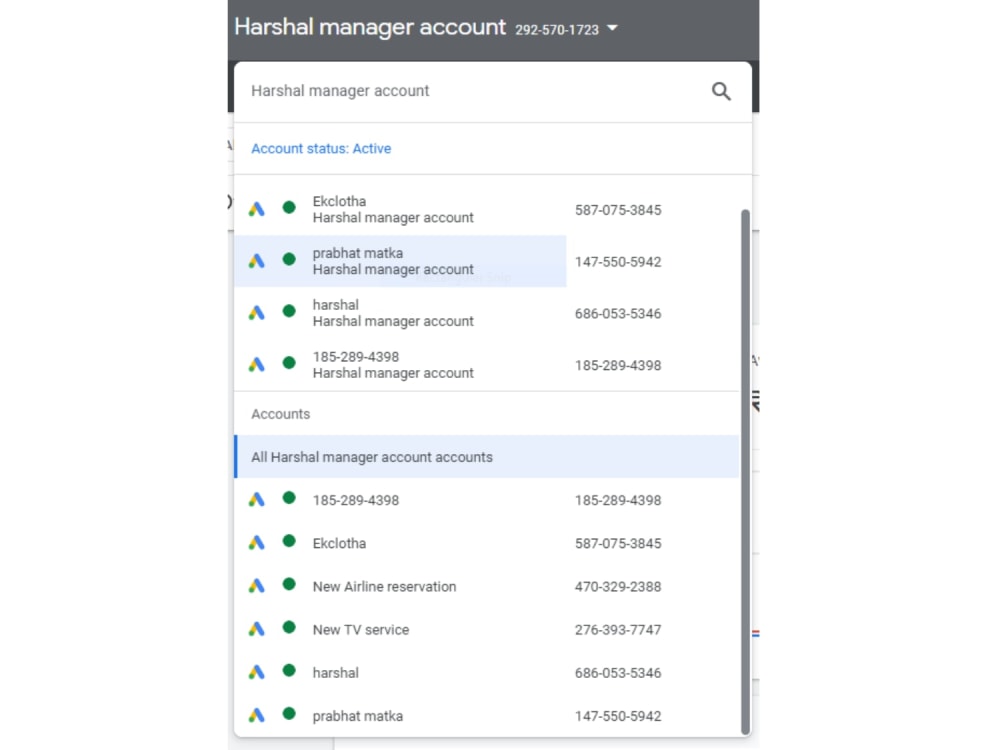This screenshot has width=1000, height=750.
Task: Open New Airline reservation account
Action: point(487,586)
